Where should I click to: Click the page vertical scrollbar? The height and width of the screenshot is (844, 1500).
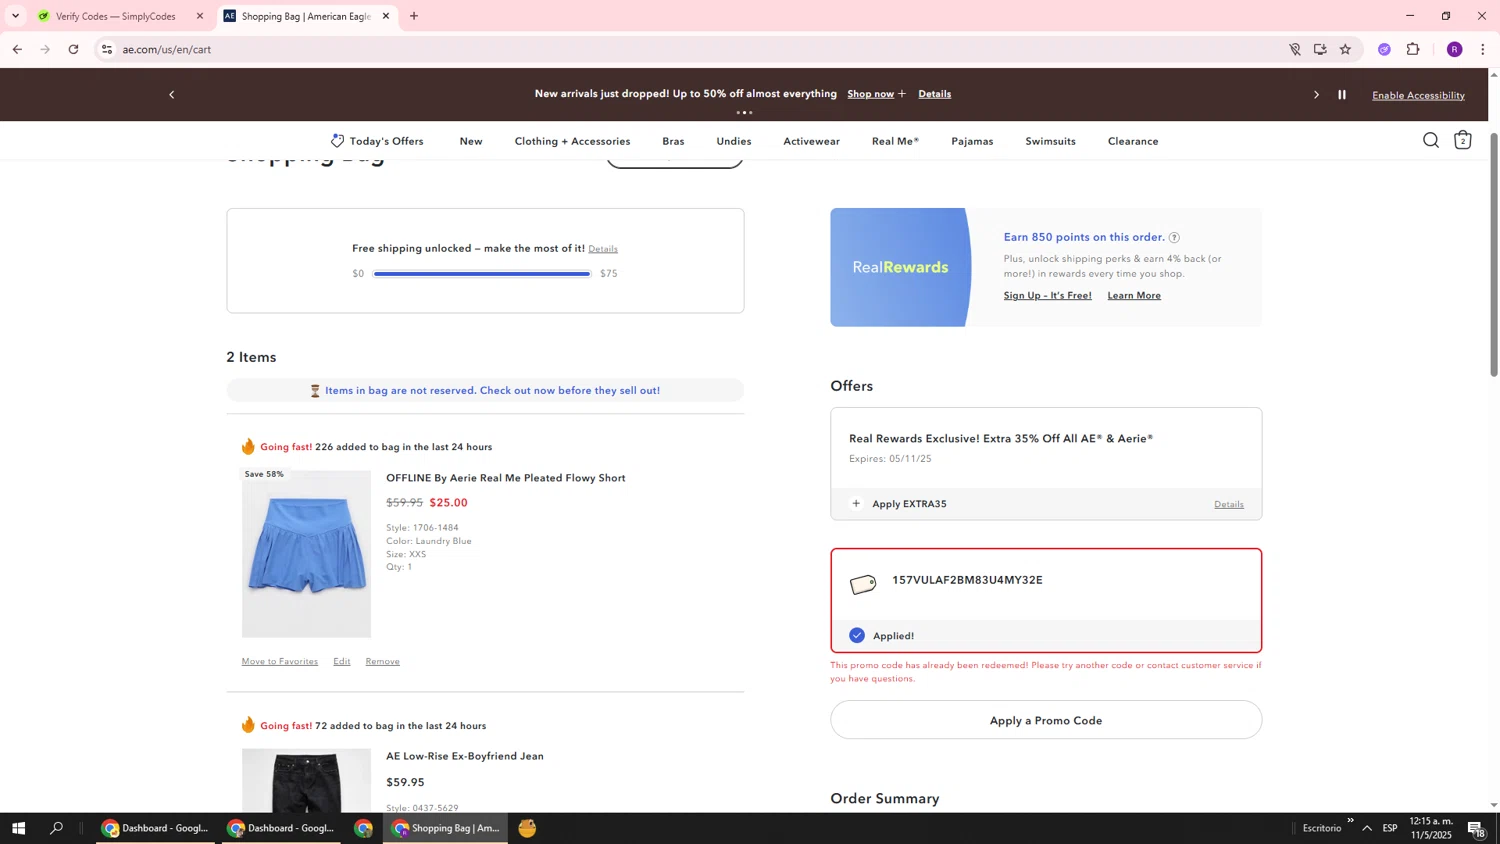[x=1494, y=255]
